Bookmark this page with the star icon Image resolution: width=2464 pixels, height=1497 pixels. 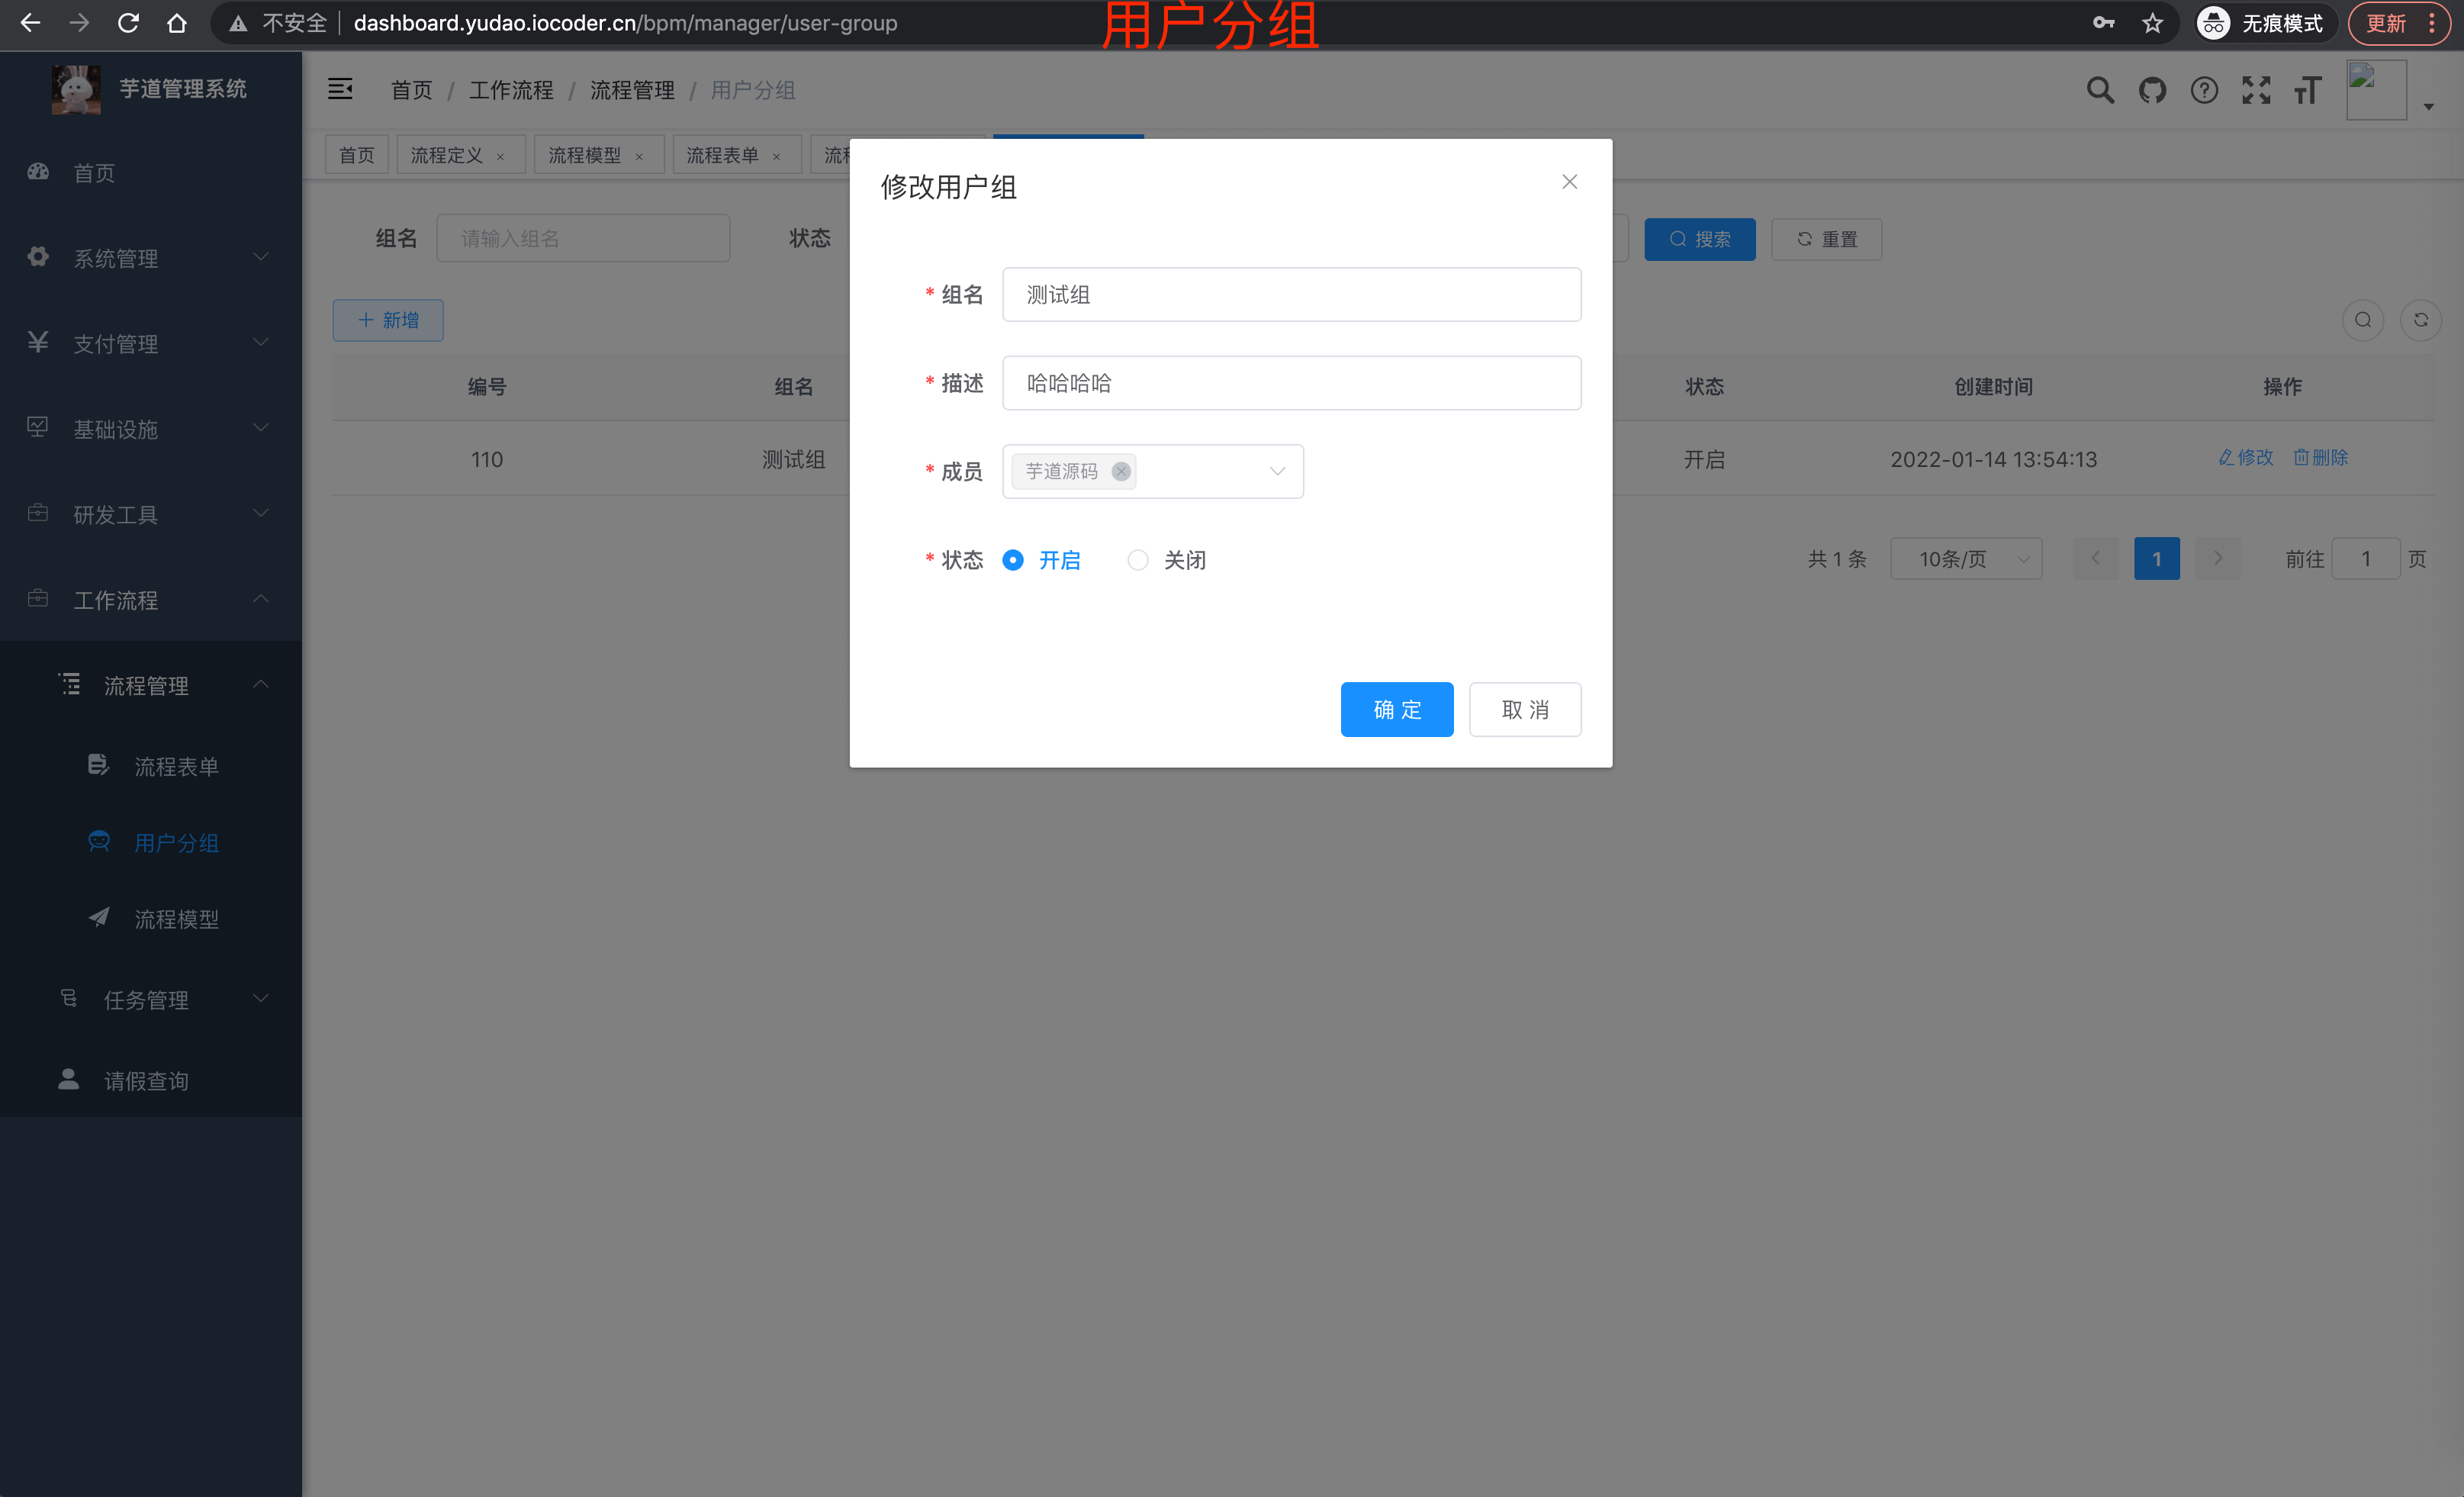(2152, 23)
